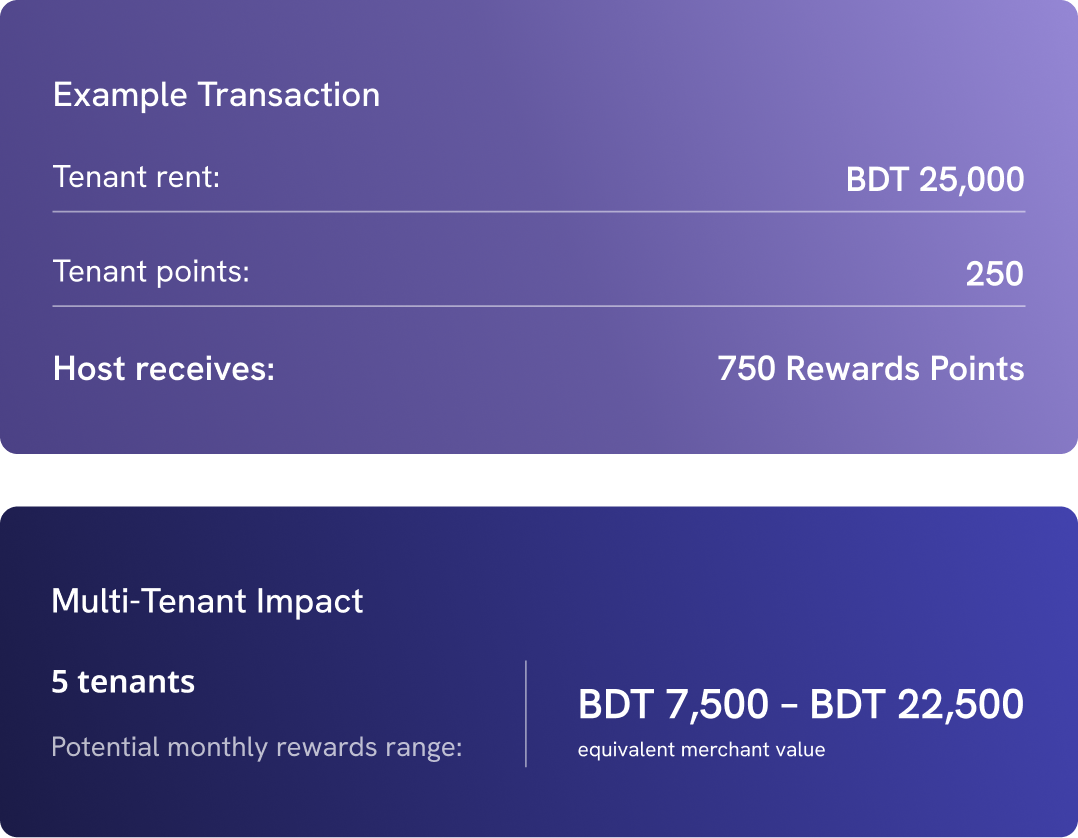
Task: Click the word Transaction in the top heading
Action: (x=289, y=95)
